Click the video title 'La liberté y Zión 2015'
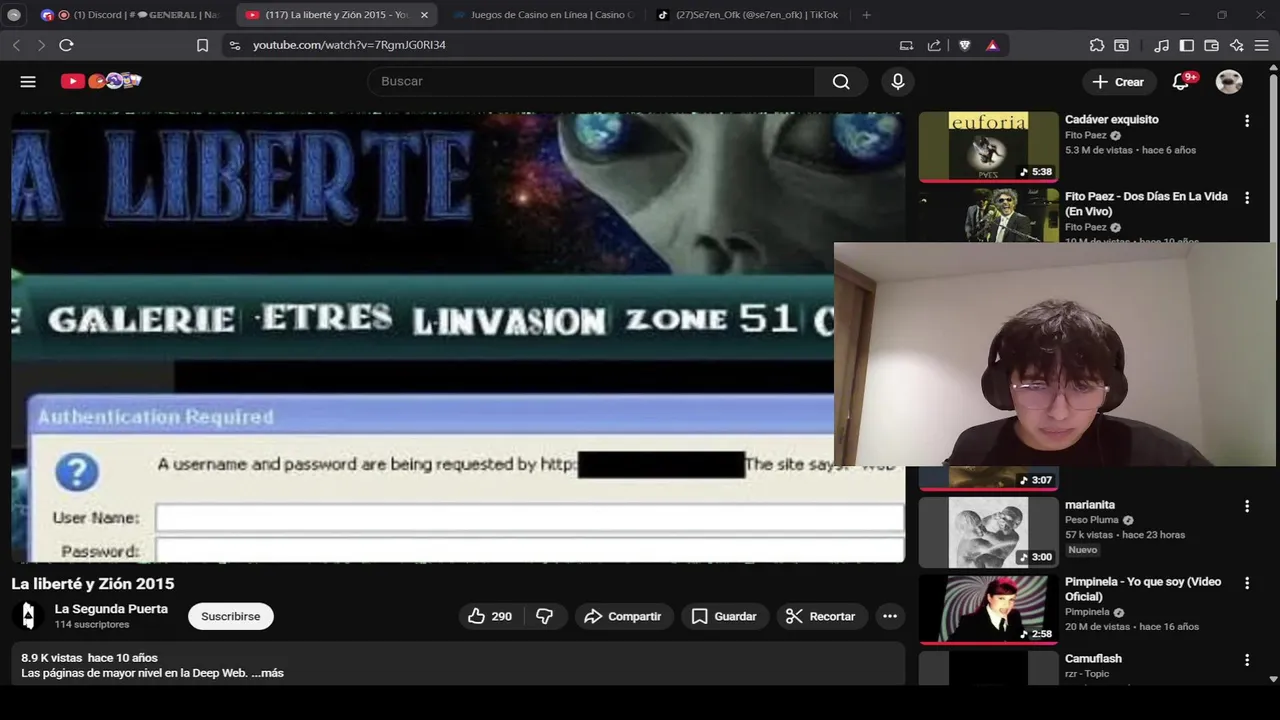1280x720 pixels. click(93, 584)
